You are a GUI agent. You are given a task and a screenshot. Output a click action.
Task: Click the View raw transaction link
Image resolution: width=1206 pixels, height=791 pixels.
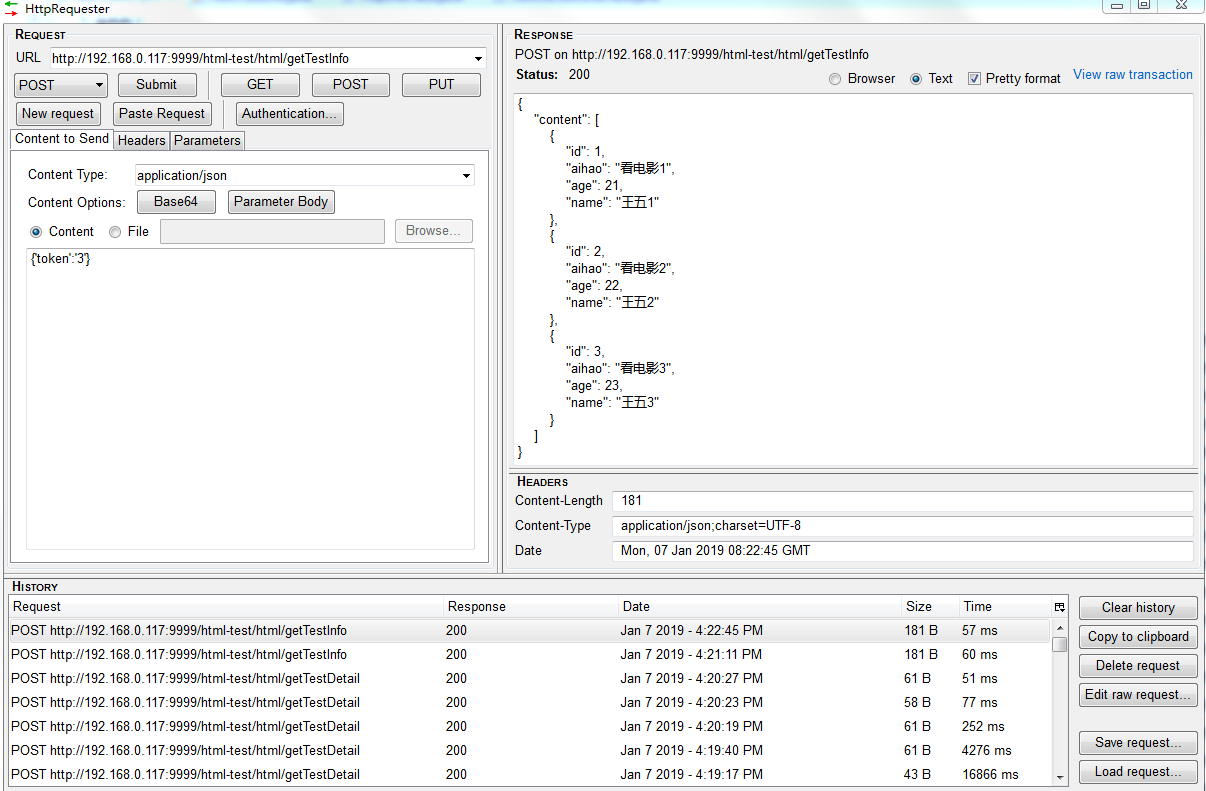click(x=1132, y=74)
